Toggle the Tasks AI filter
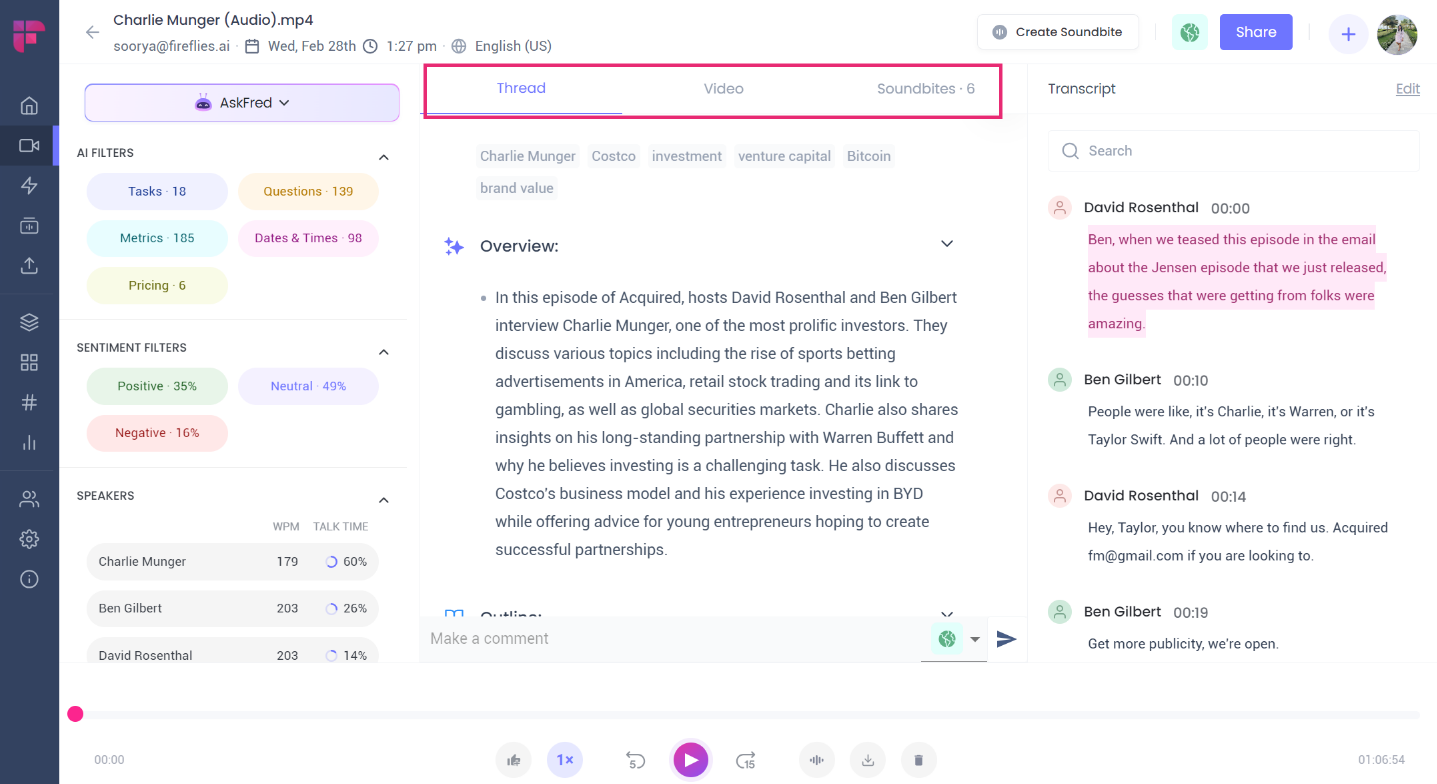 coord(156,191)
